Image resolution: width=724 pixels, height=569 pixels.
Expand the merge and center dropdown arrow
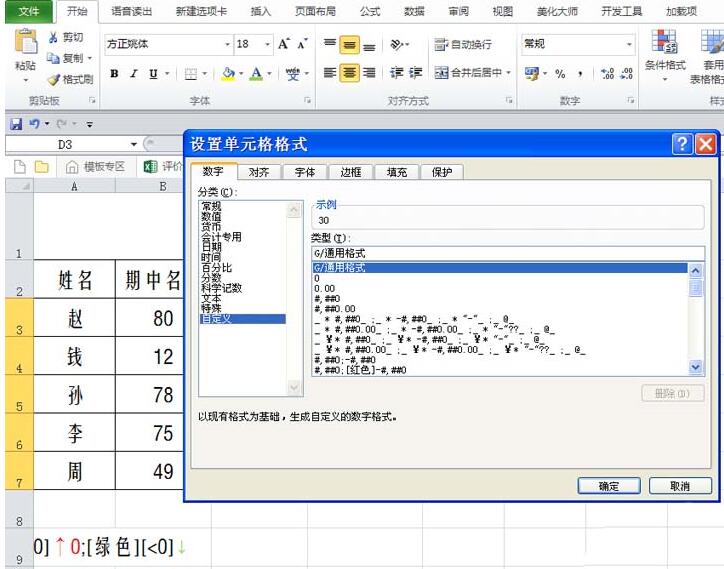click(508, 73)
